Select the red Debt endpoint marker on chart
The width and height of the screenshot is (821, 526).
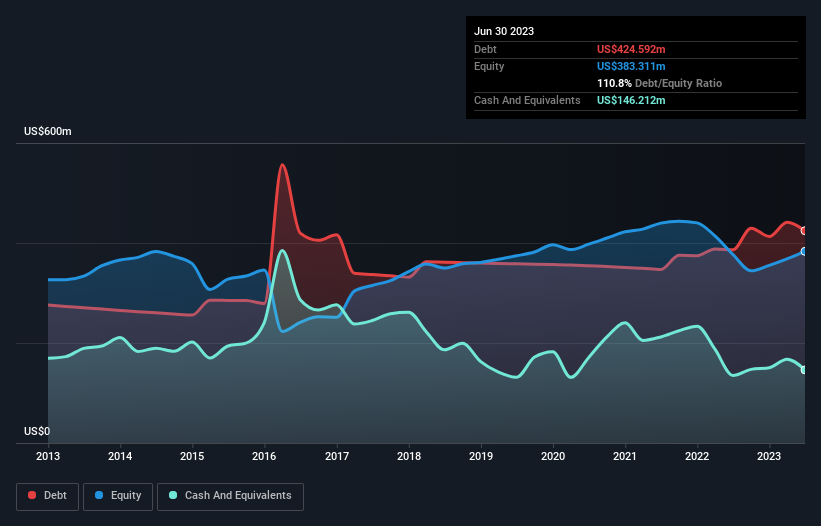pos(805,231)
